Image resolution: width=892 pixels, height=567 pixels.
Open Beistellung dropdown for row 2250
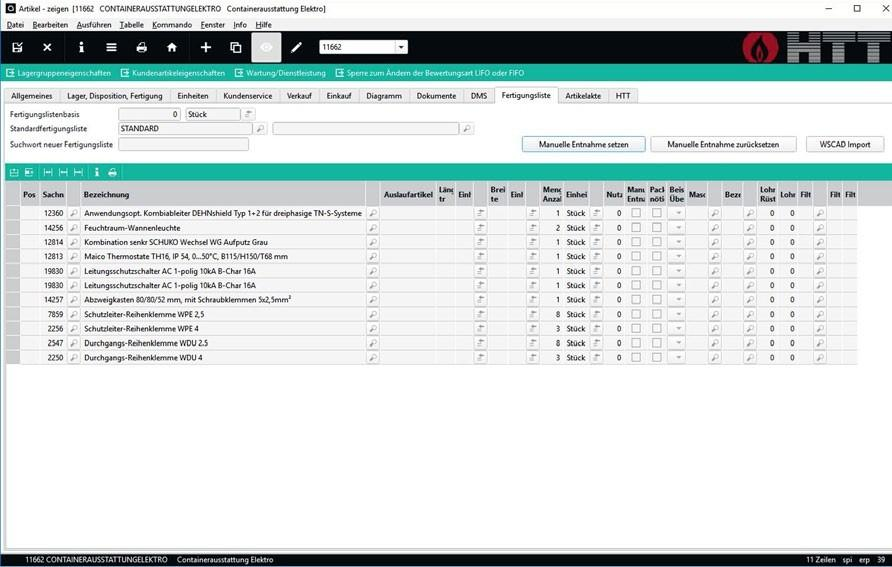pos(678,358)
